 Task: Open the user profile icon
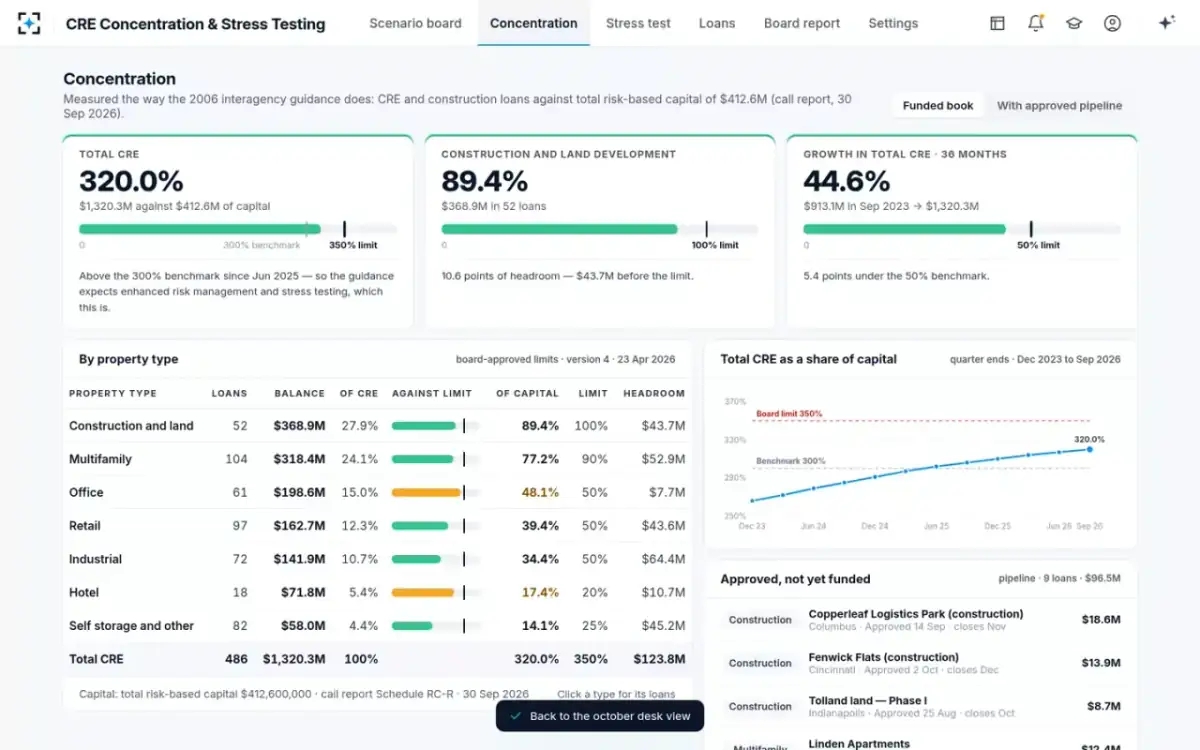pos(1112,23)
